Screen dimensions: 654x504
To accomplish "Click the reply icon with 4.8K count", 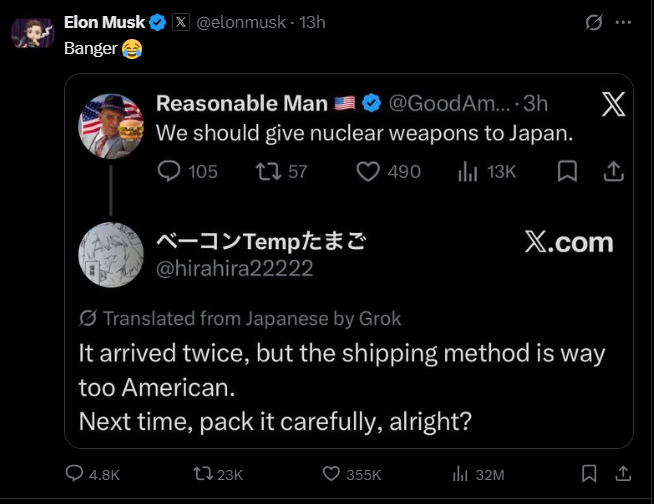I will [75, 473].
